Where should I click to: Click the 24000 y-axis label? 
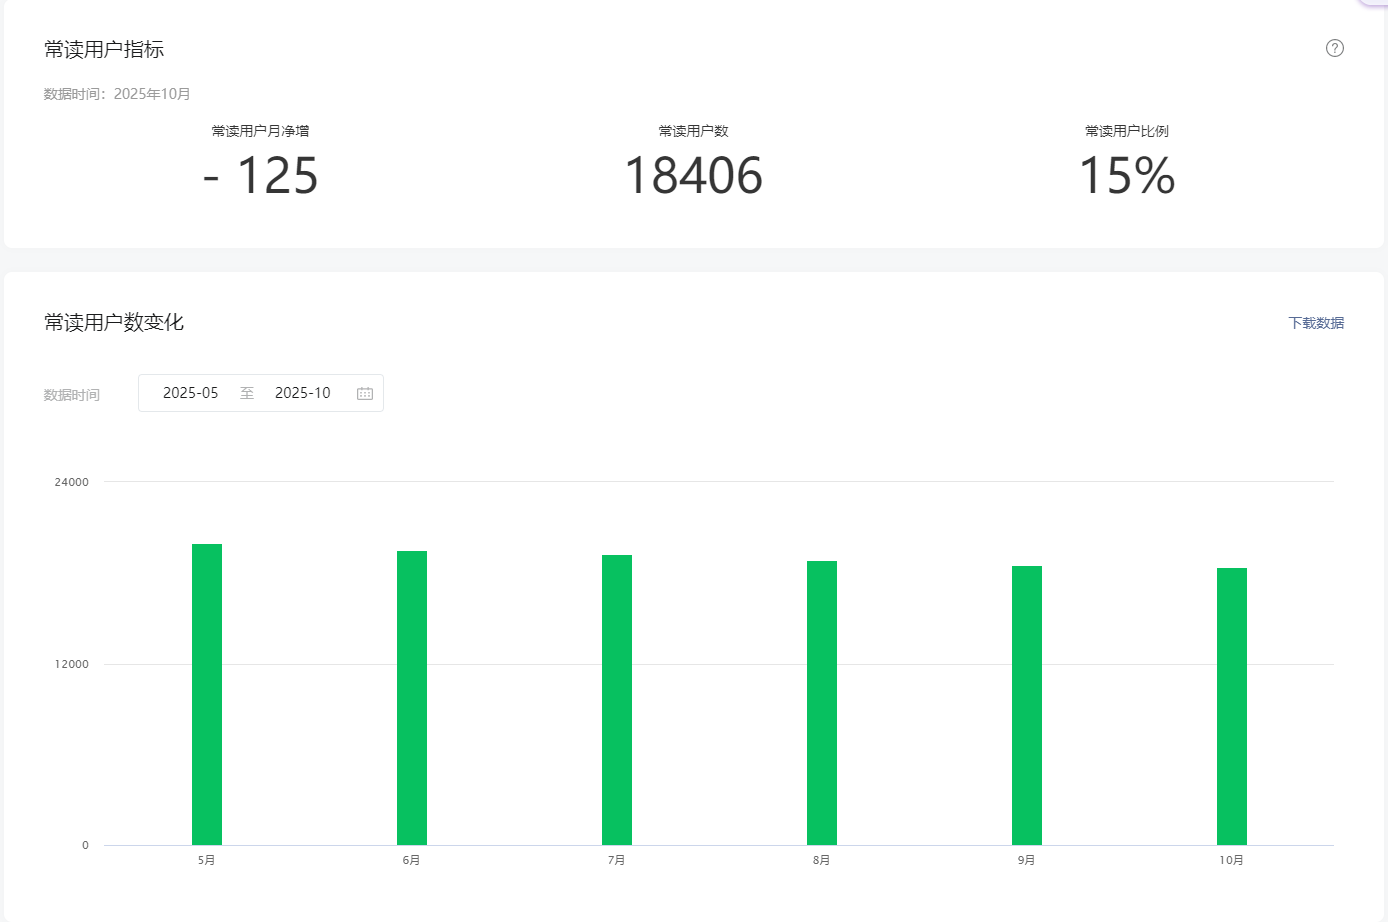click(x=72, y=482)
